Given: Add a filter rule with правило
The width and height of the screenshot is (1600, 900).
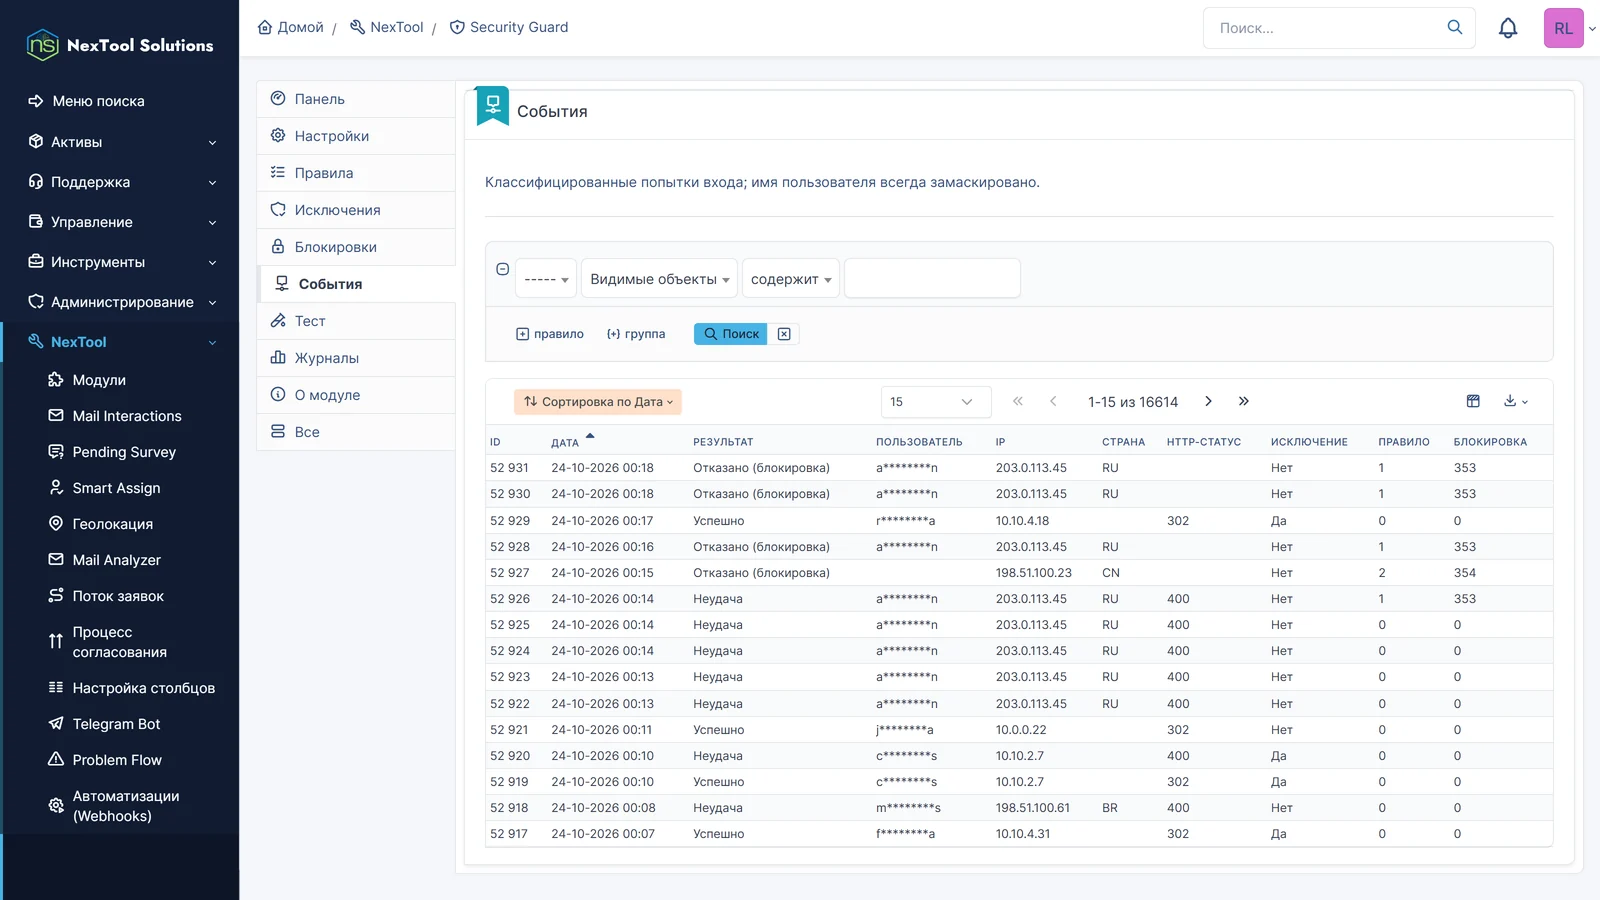Looking at the screenshot, I should pos(550,334).
